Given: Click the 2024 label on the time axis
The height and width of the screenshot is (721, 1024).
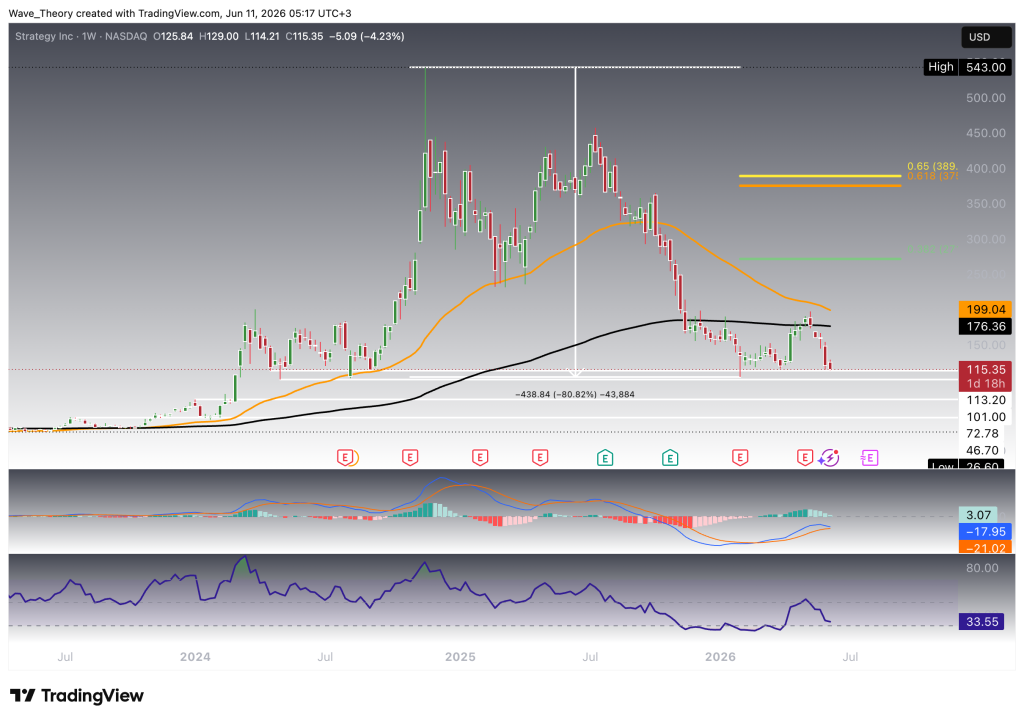Looking at the screenshot, I should [195, 657].
